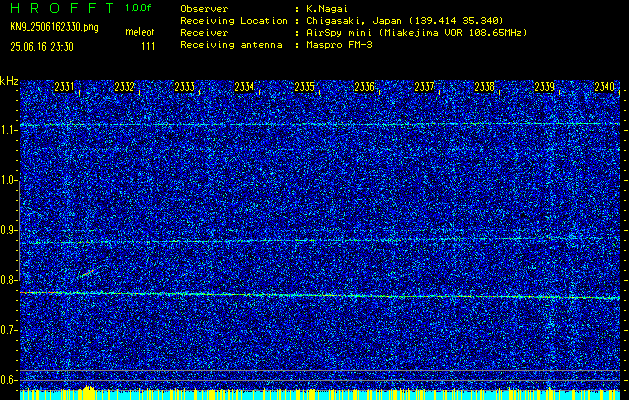This screenshot has height=400, width=629.
Task: Click the 2335 time marker
Action: [304, 87]
